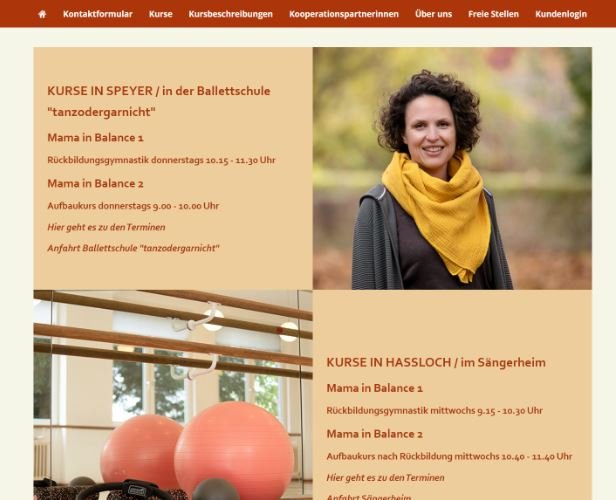Open the Freie Stellen page

(493, 14)
